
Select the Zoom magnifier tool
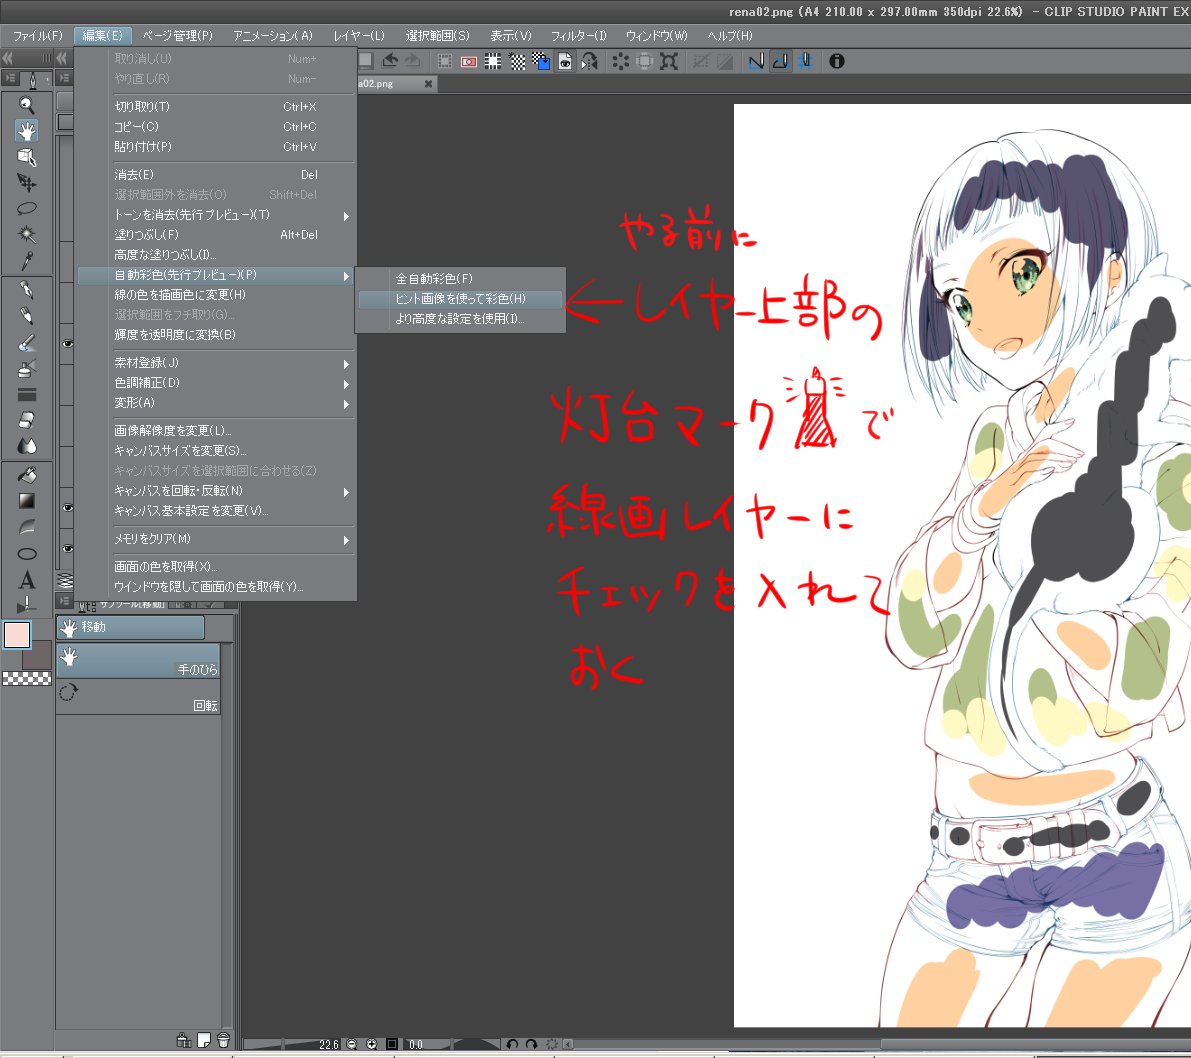coord(27,105)
